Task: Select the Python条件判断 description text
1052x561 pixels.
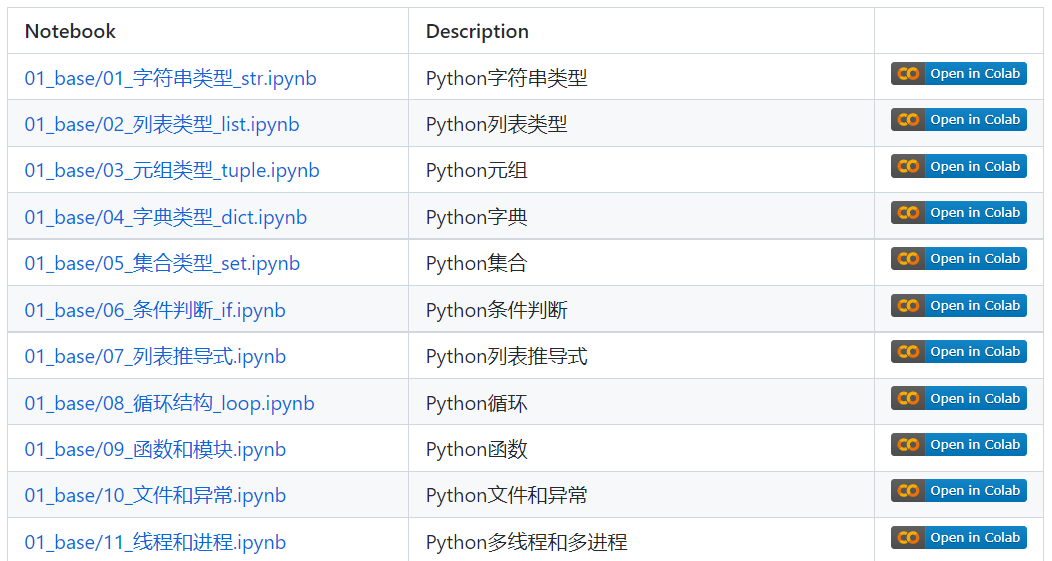Action: [x=496, y=311]
